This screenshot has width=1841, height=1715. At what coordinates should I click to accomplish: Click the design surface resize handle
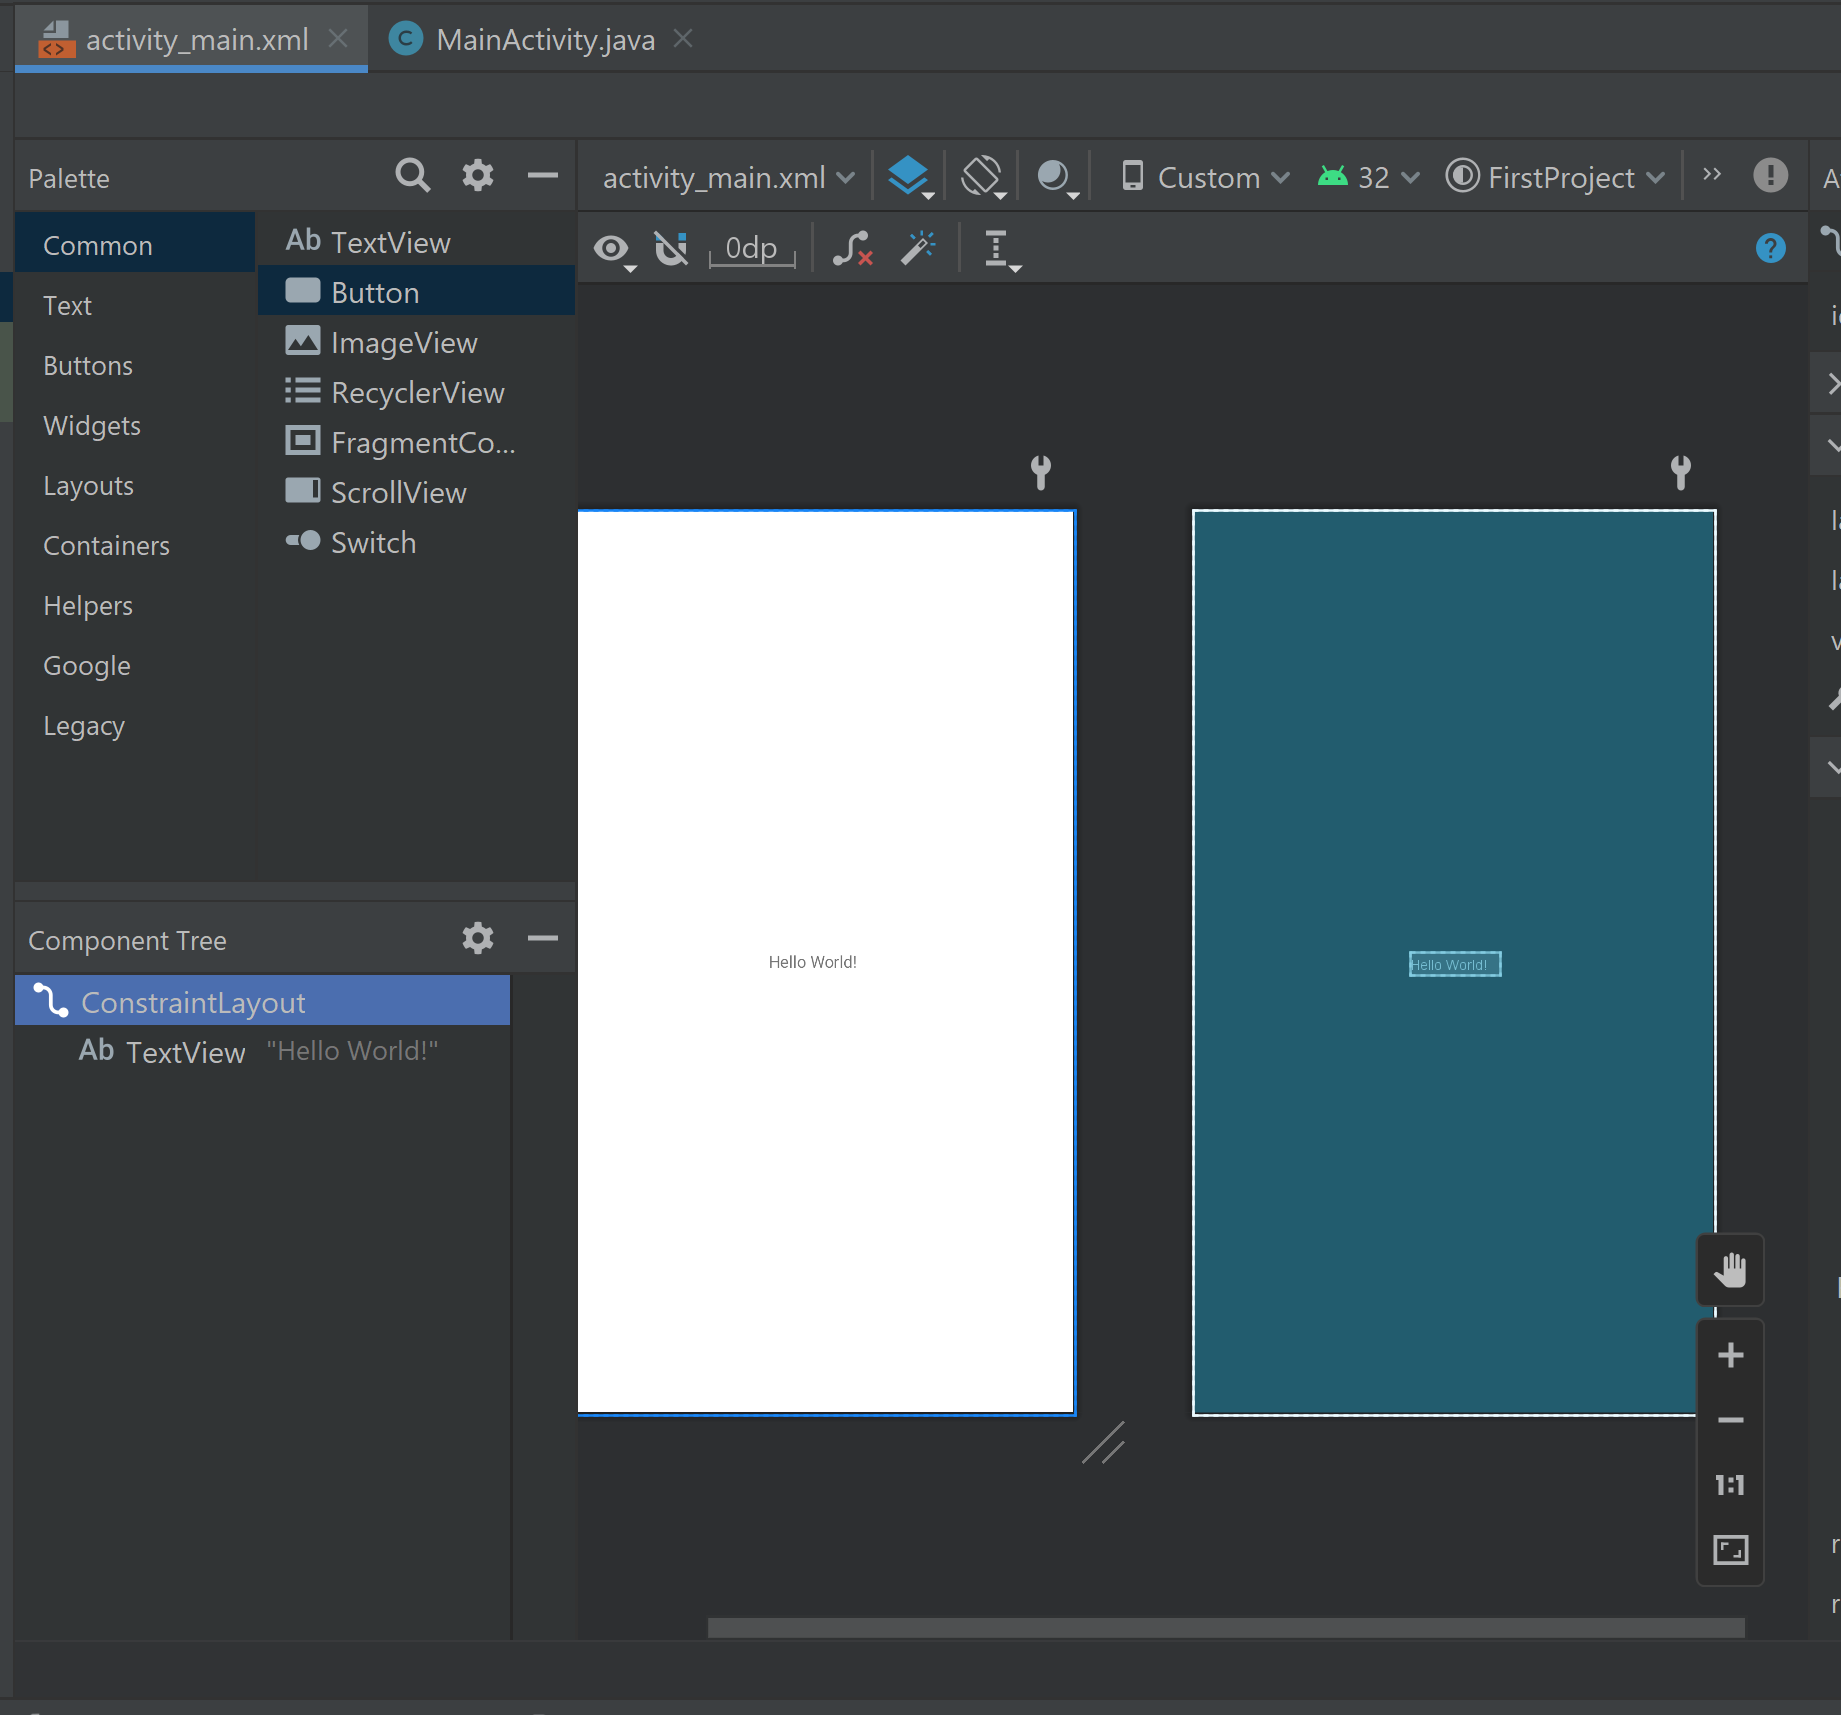(x=1104, y=1443)
